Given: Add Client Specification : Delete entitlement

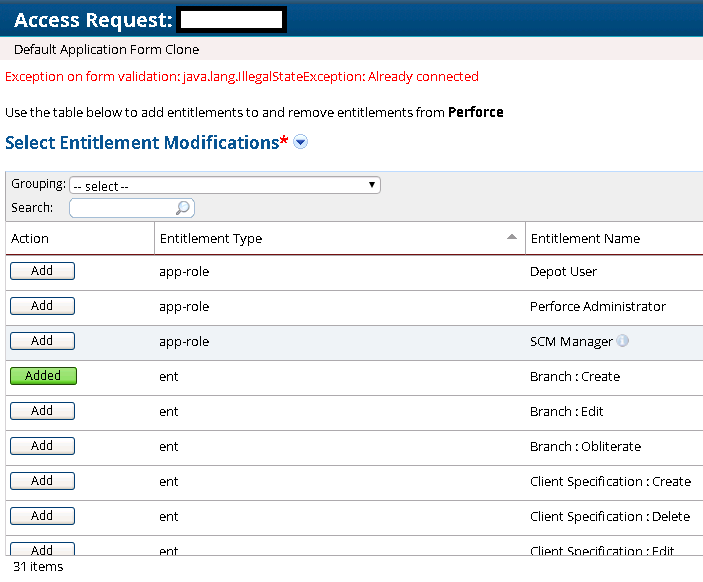Looking at the screenshot, I should 43,516.
